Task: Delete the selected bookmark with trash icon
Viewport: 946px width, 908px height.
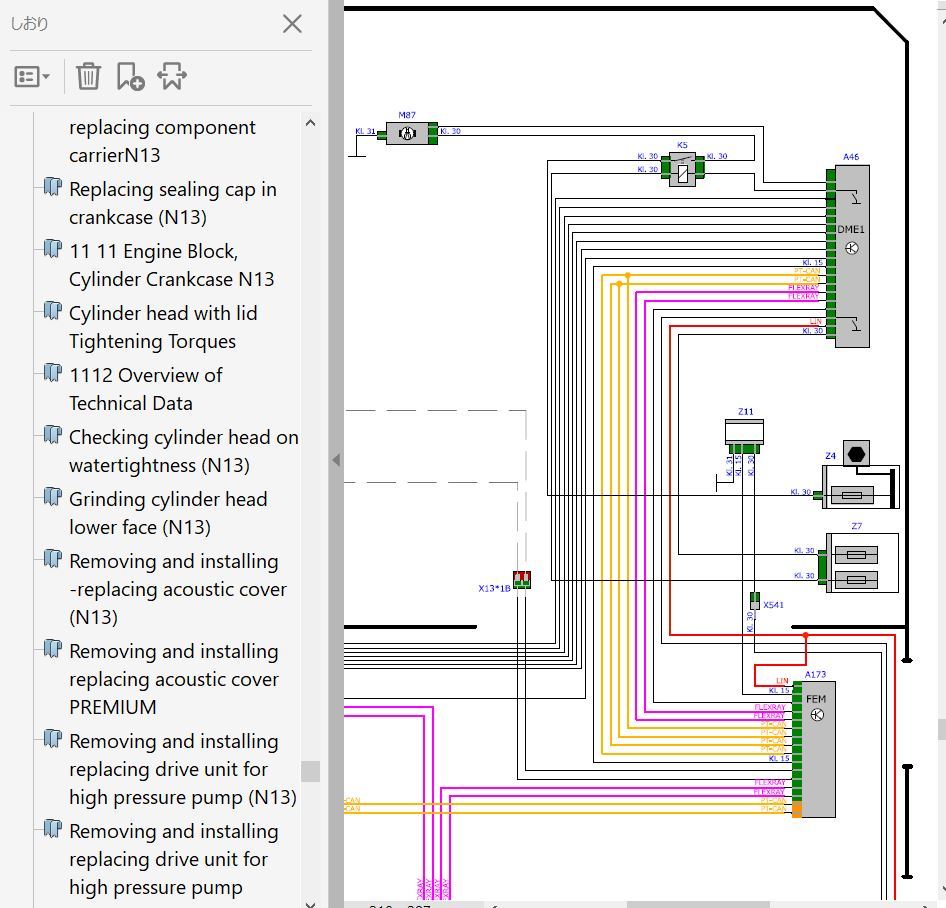Action: pos(88,77)
